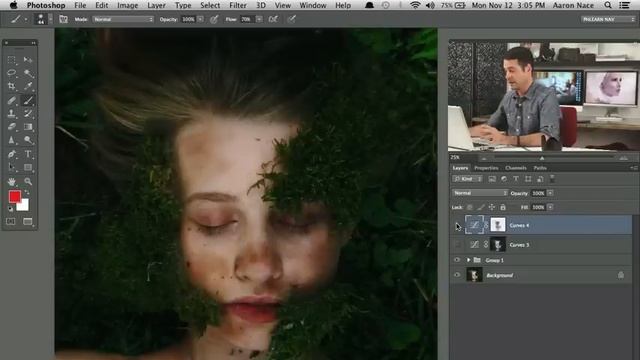Select the History Brush tool
The width and height of the screenshot is (640, 360).
click(x=28, y=113)
